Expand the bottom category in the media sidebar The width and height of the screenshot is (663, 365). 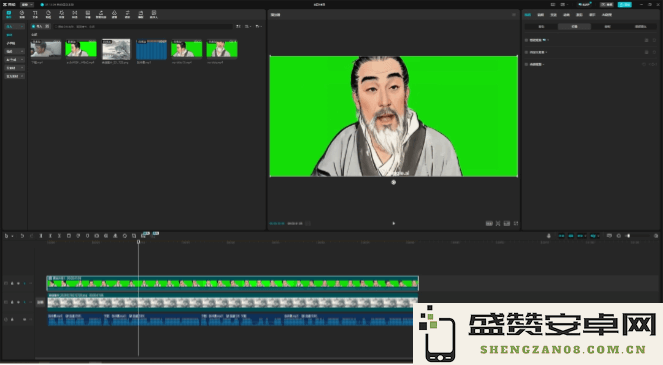click(x=14, y=76)
